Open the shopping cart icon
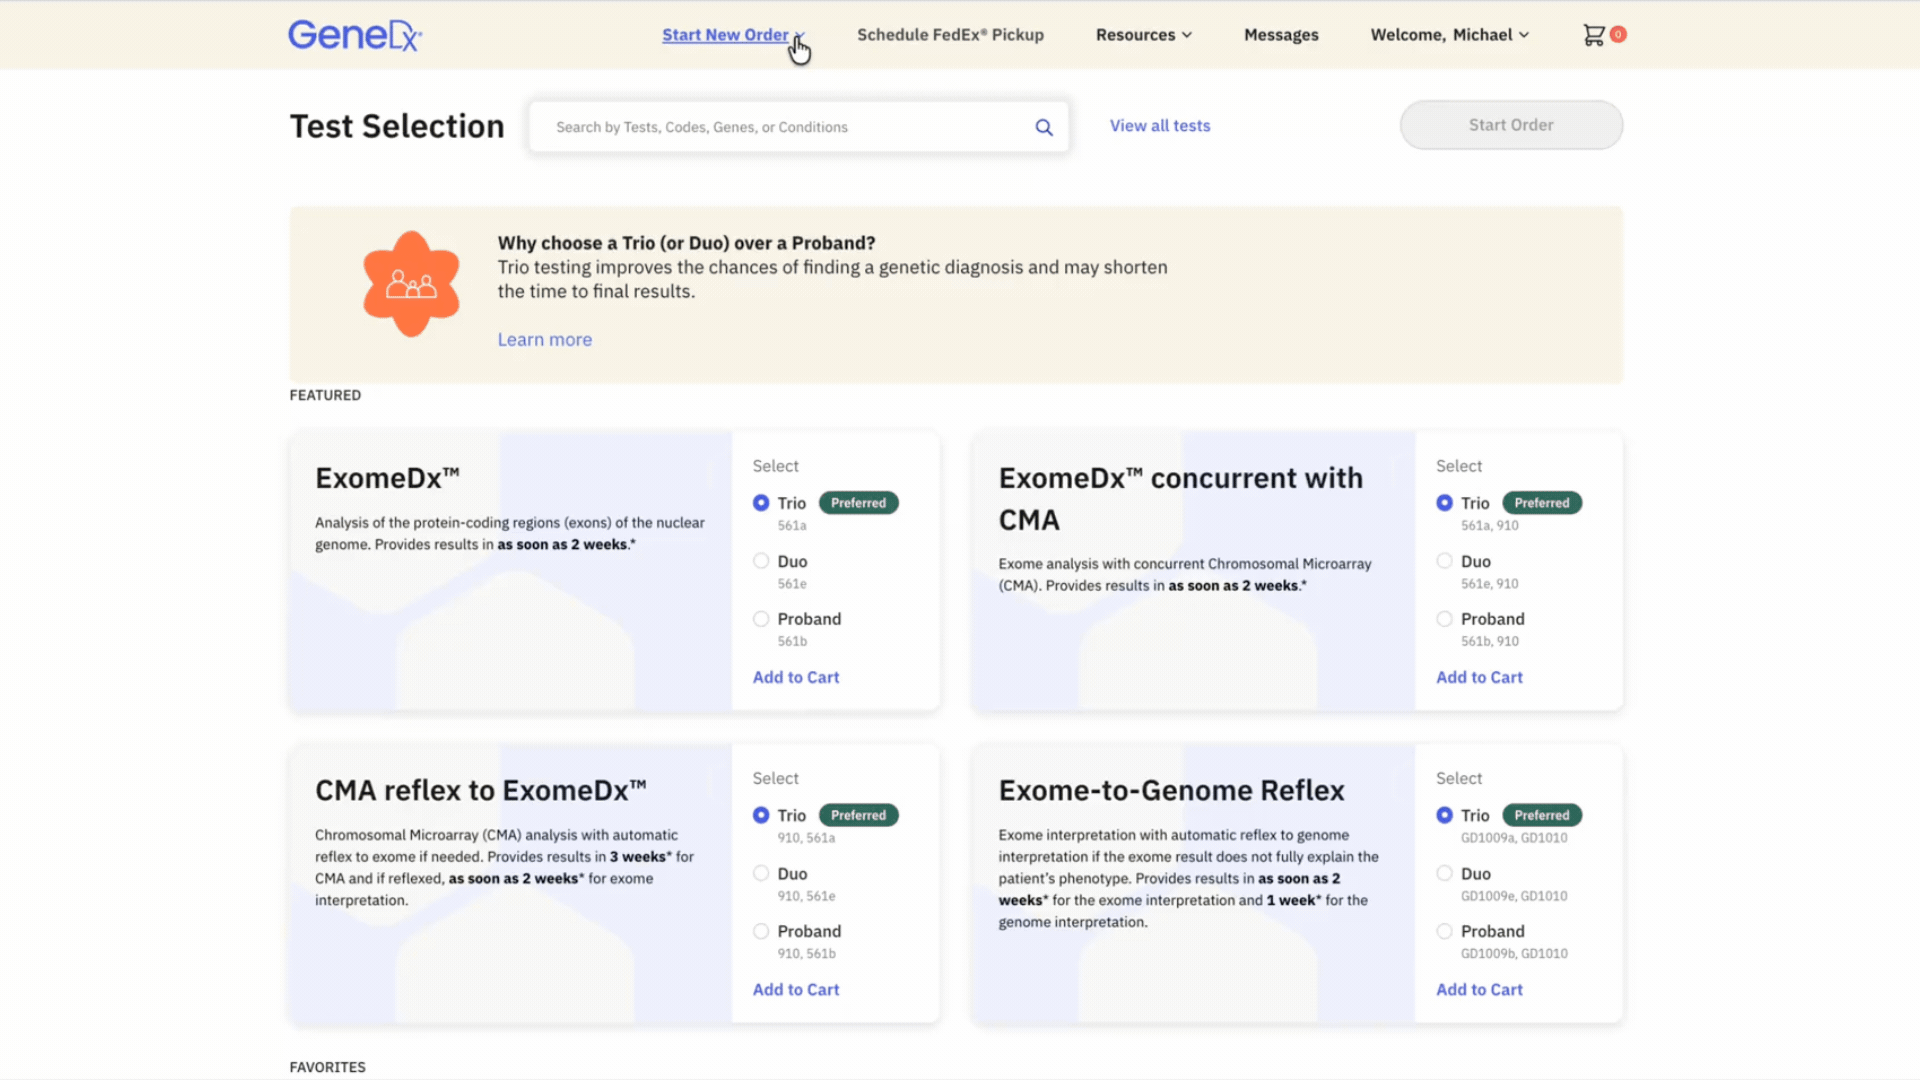Viewport: 1920px width, 1080px height. click(x=1593, y=35)
